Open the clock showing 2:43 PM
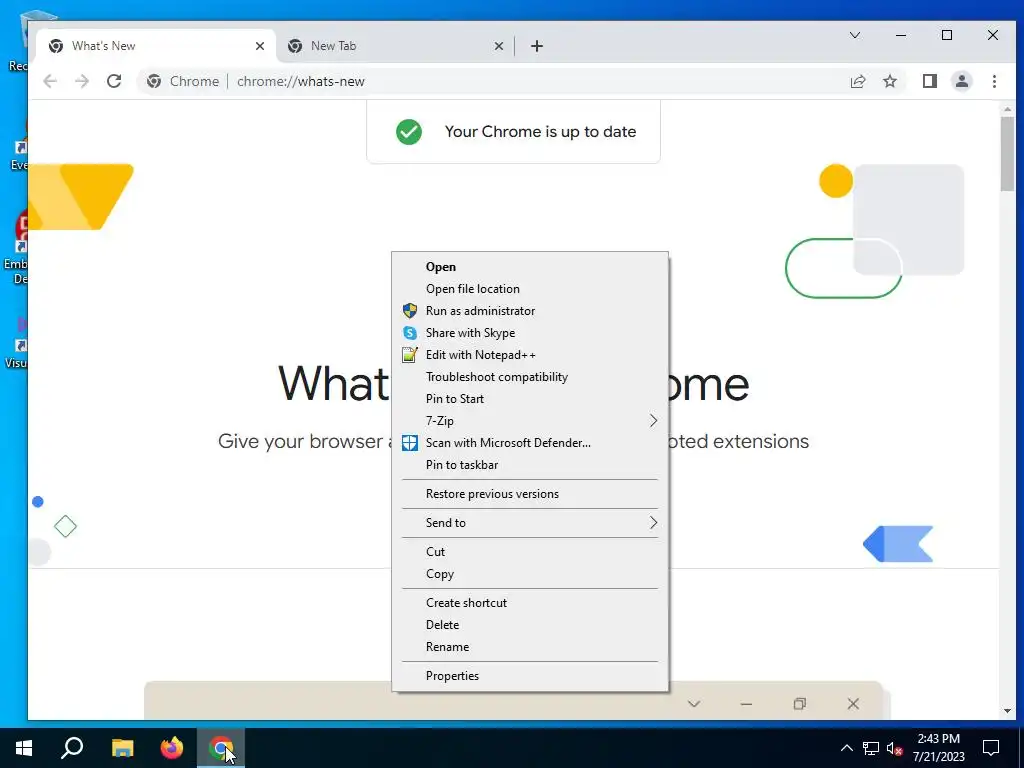 click(x=938, y=748)
